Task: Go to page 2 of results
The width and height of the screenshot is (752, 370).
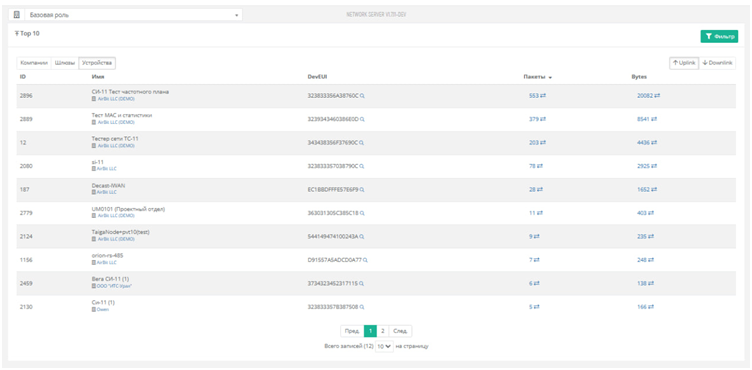Action: [x=383, y=331]
